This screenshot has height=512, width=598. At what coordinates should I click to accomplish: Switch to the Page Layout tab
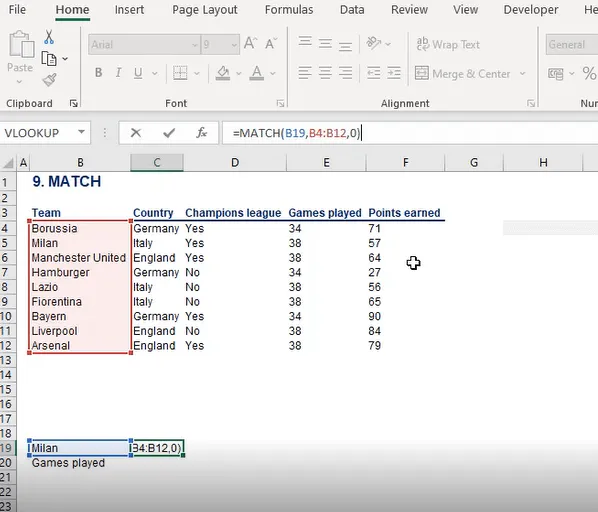[205, 10]
